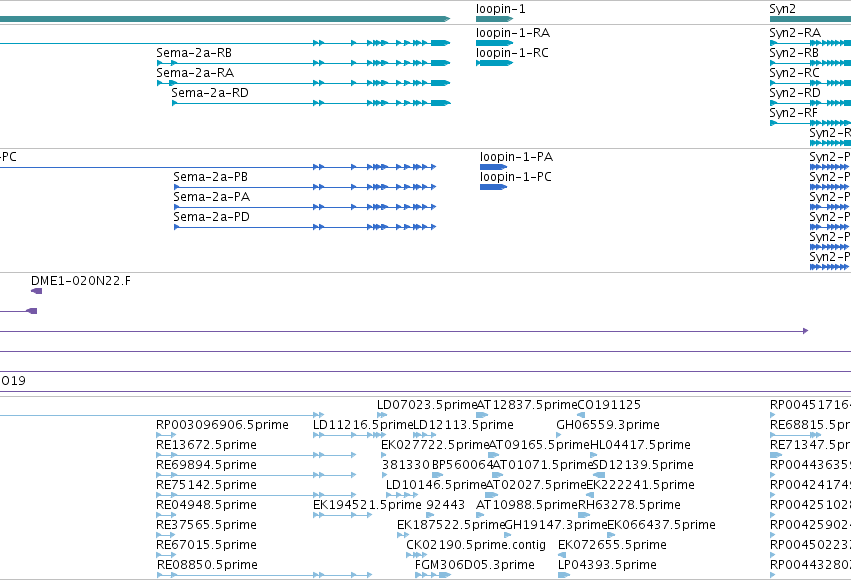The image size is (851, 580).
Task: Click EST AT09165.5prime
Action: click(539, 445)
